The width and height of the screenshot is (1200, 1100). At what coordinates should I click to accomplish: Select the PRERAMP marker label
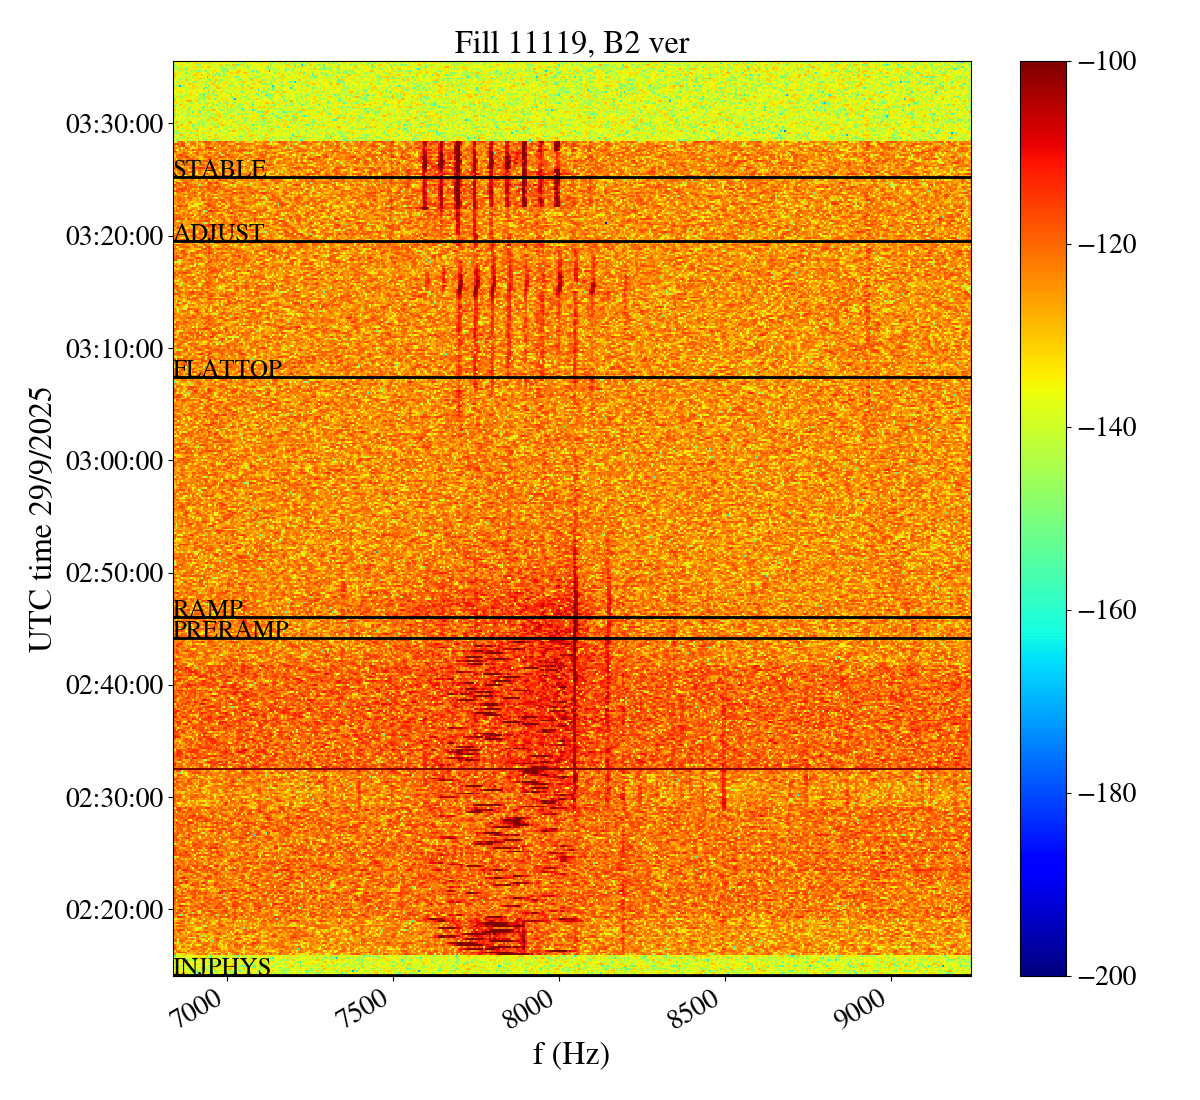[231, 630]
